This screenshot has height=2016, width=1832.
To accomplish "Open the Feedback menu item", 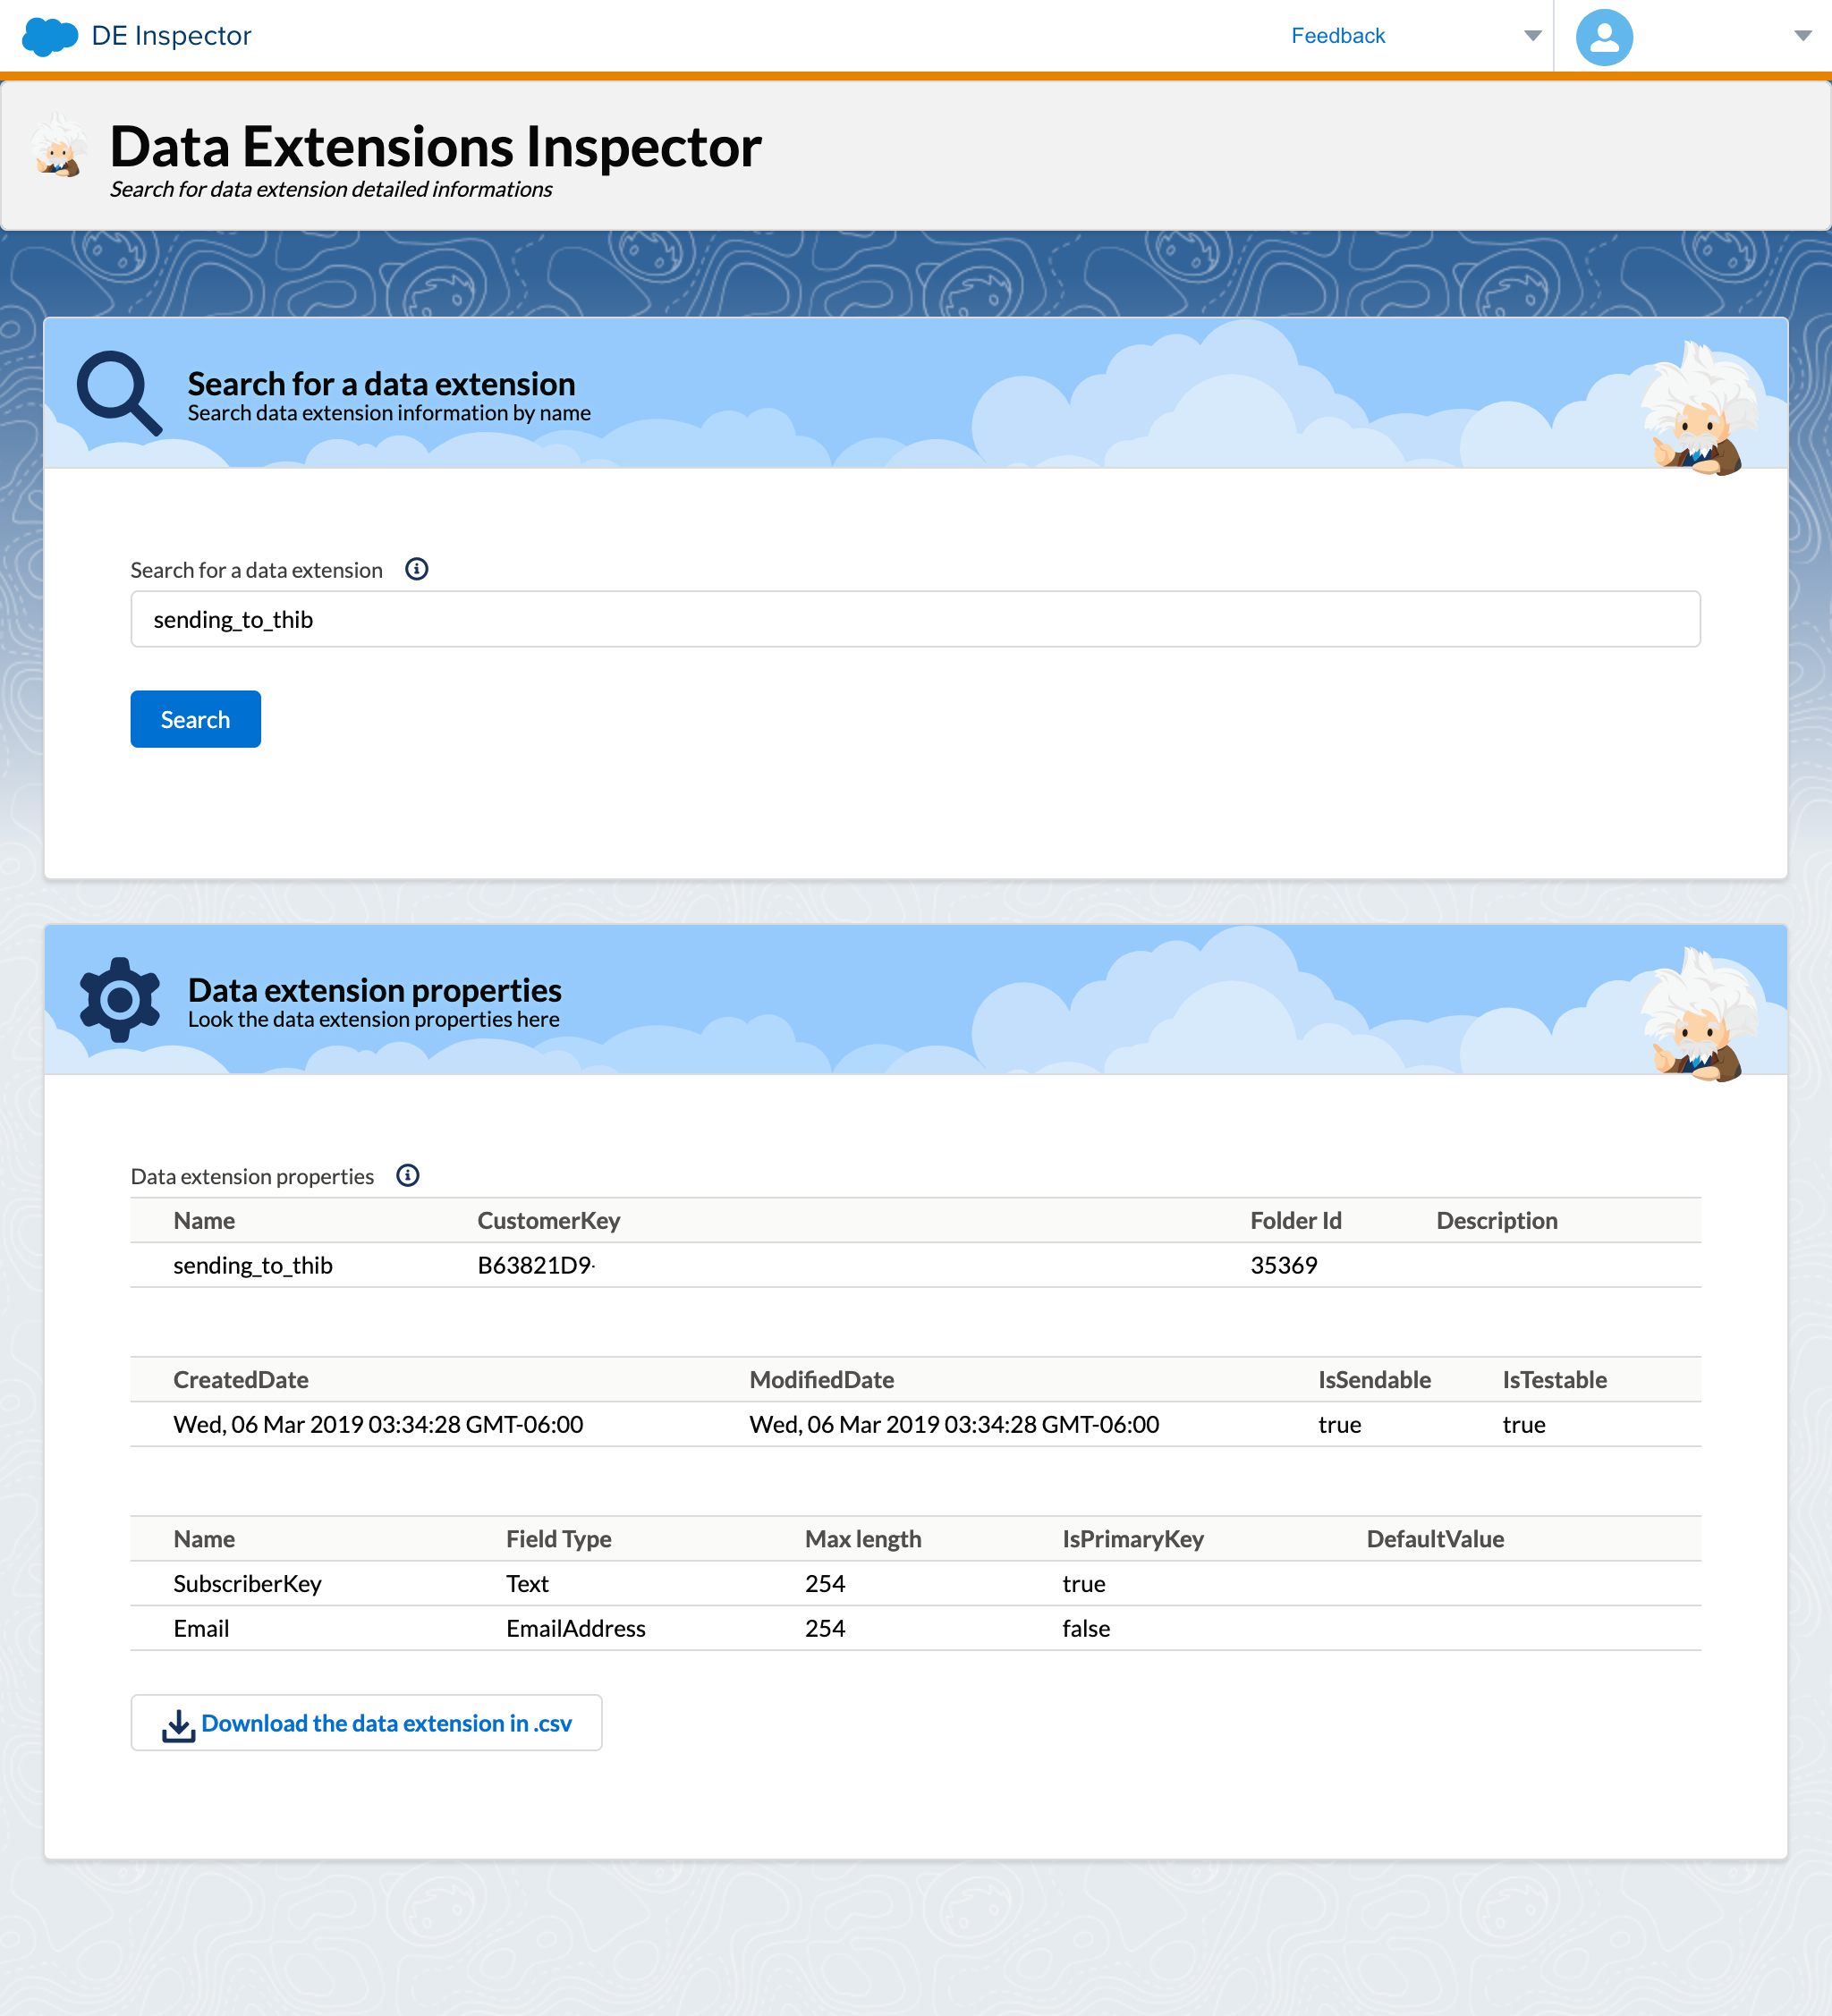I will click(x=1337, y=36).
